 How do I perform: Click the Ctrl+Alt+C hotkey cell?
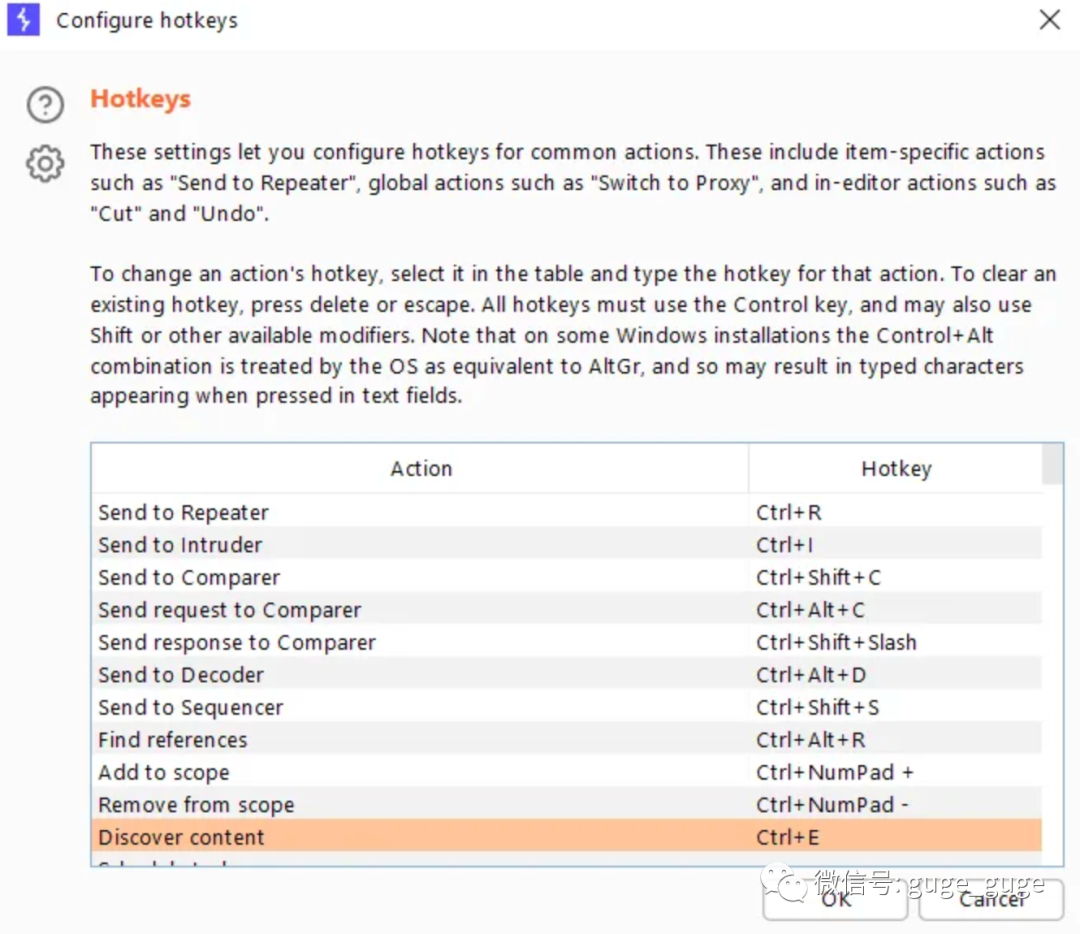click(895, 609)
